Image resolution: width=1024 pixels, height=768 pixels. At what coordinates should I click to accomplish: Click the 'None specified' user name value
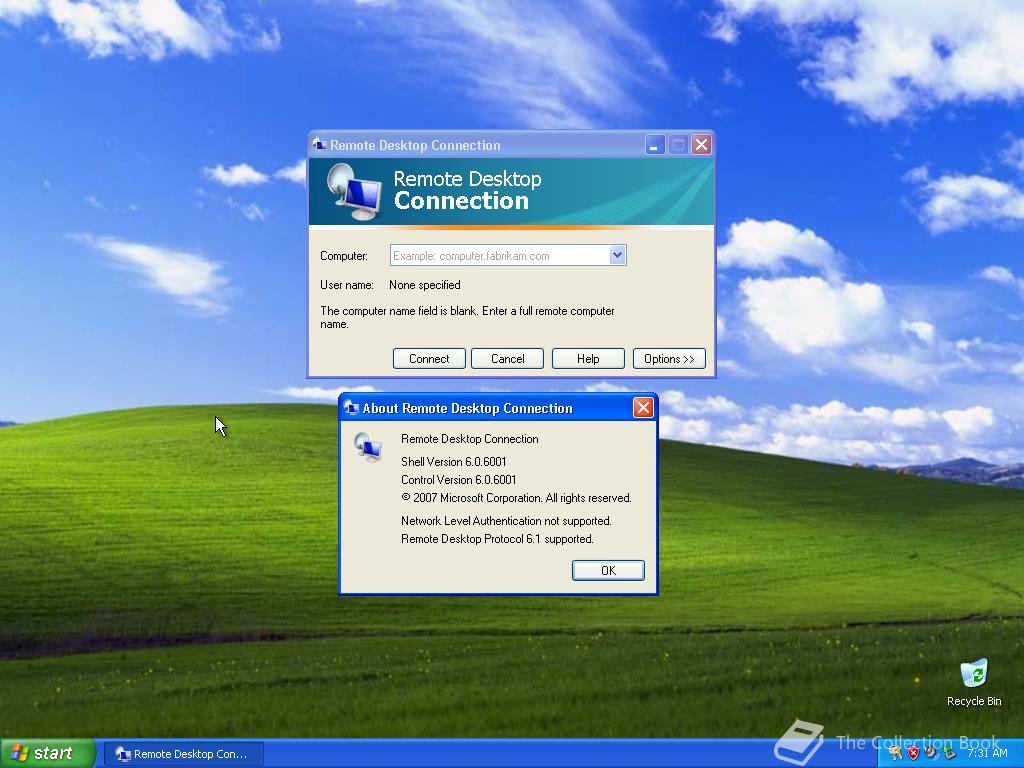[424, 285]
